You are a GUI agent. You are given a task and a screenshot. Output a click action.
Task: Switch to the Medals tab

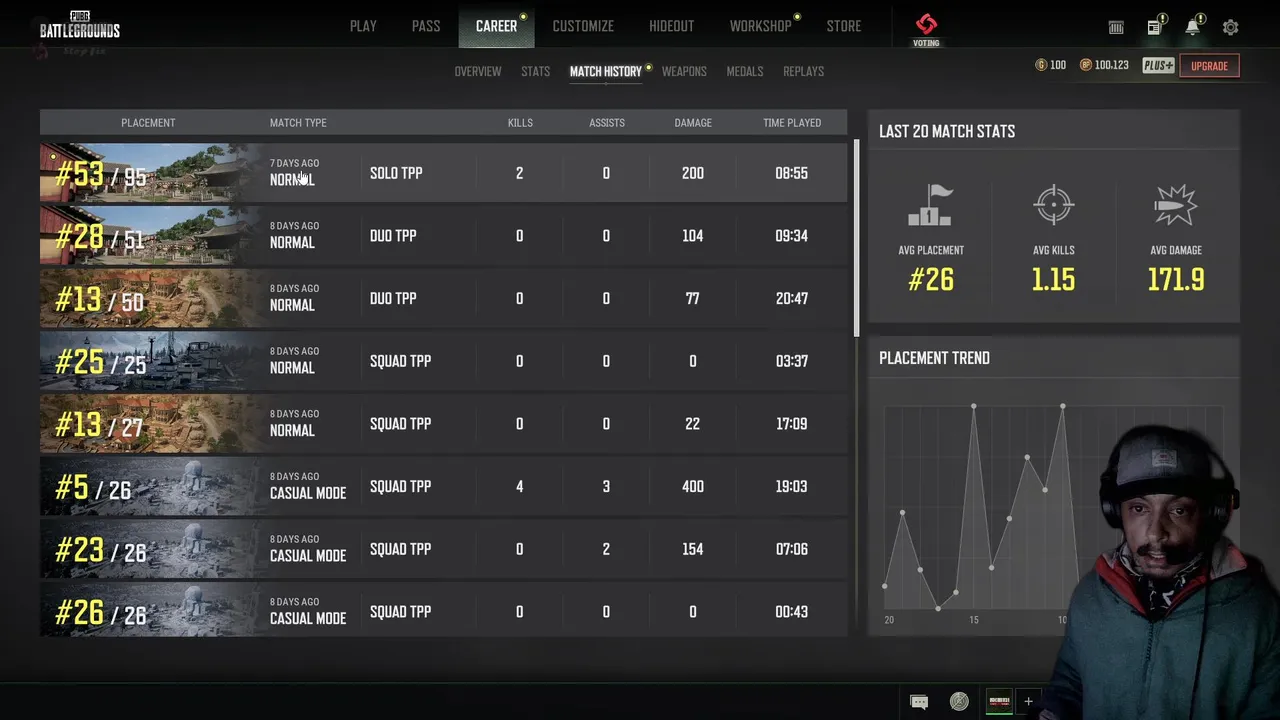(x=745, y=71)
